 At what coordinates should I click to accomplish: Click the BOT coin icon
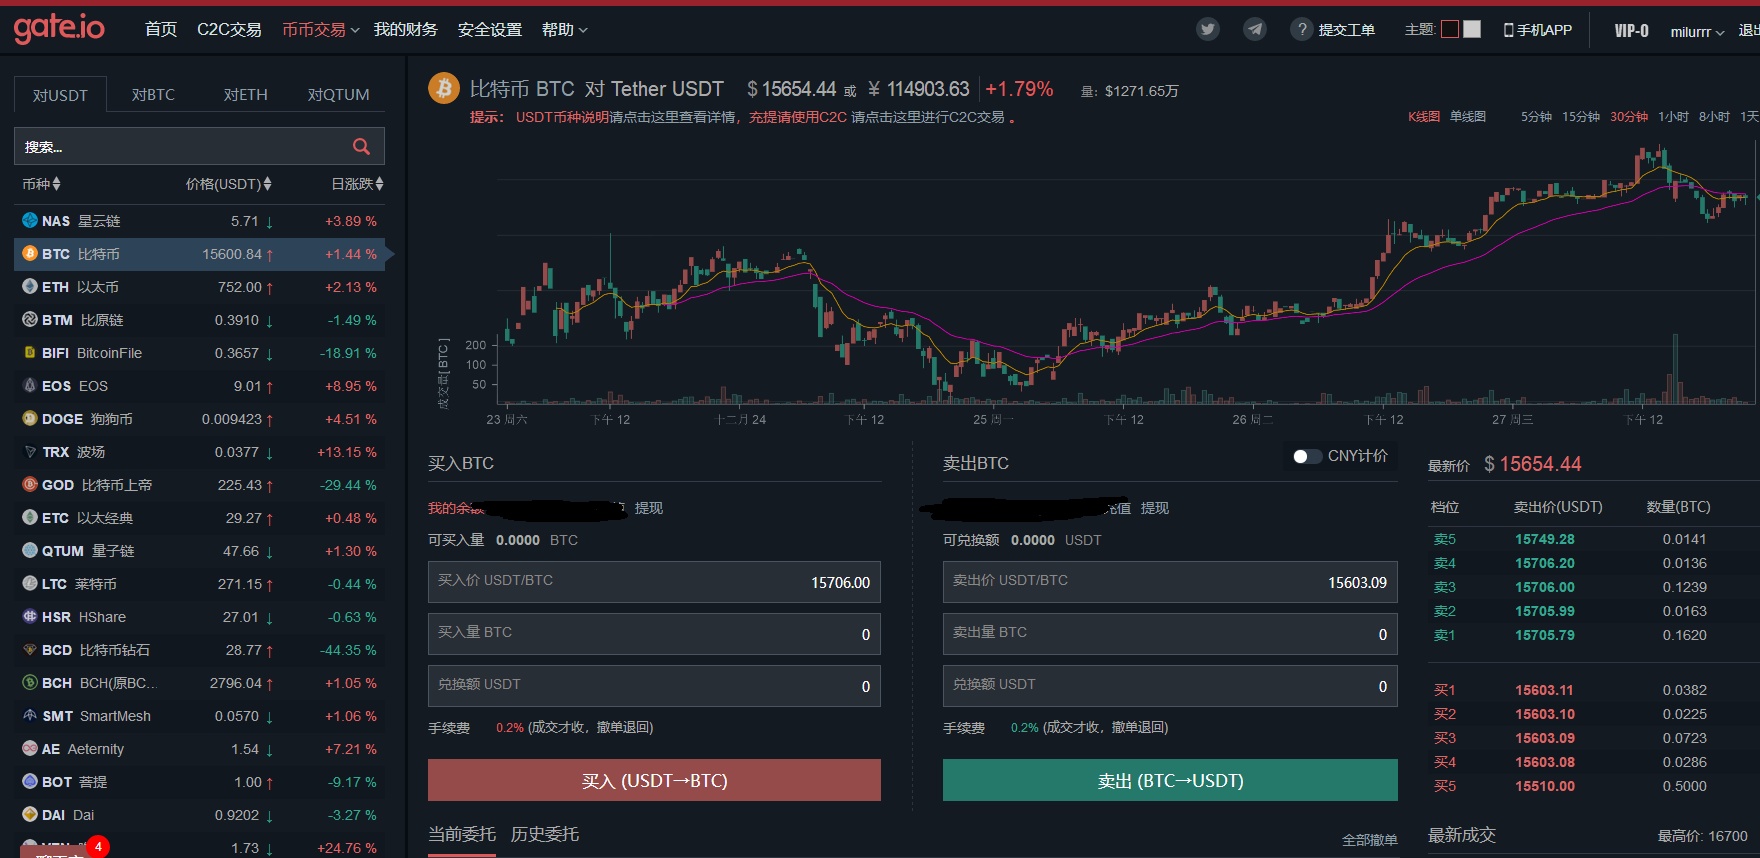tap(30, 782)
